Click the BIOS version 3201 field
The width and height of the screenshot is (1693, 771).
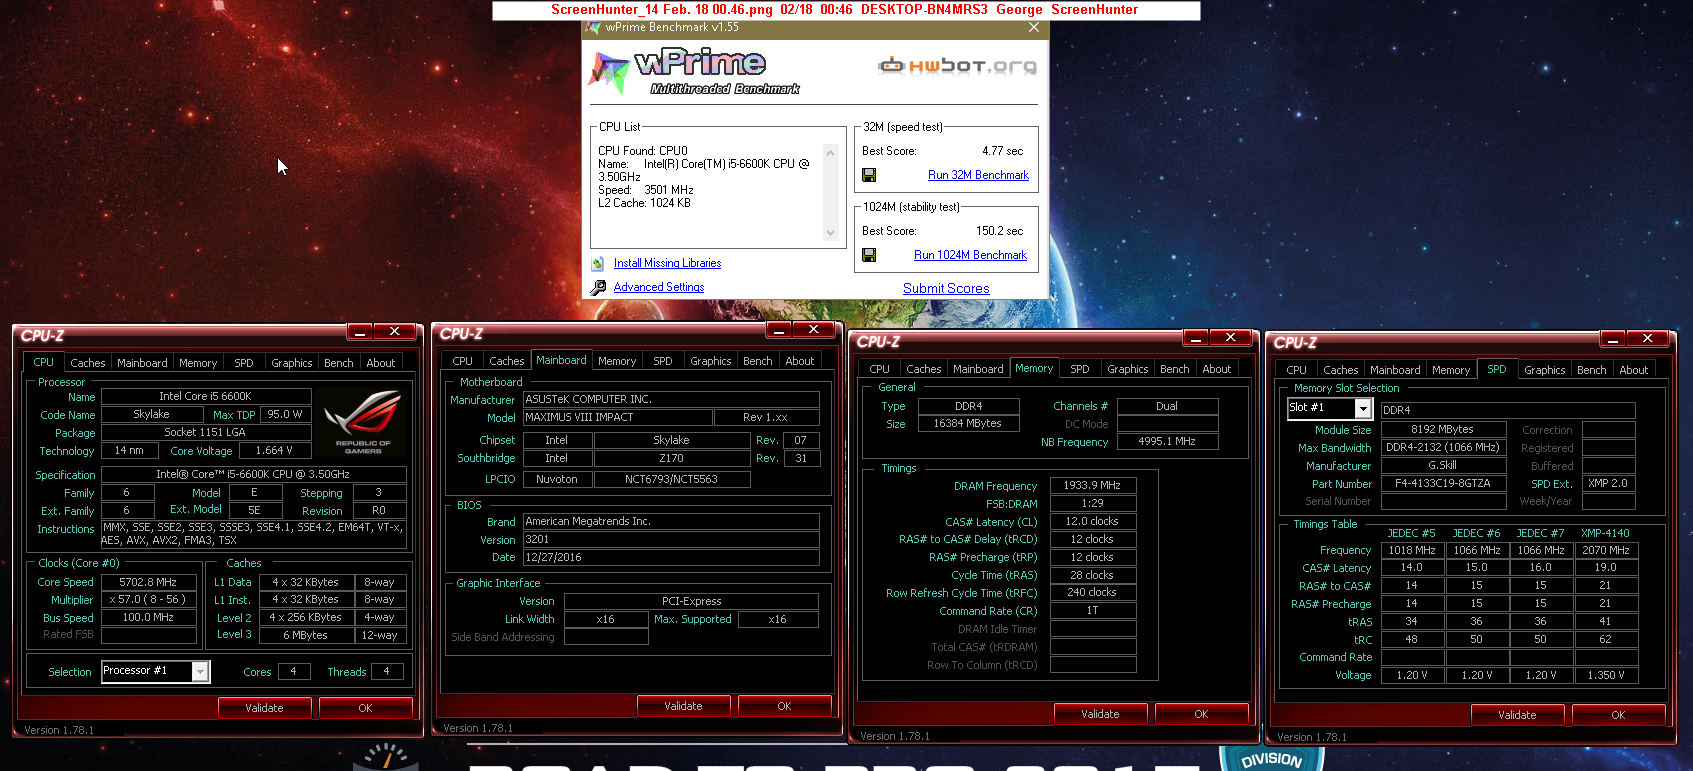(671, 540)
